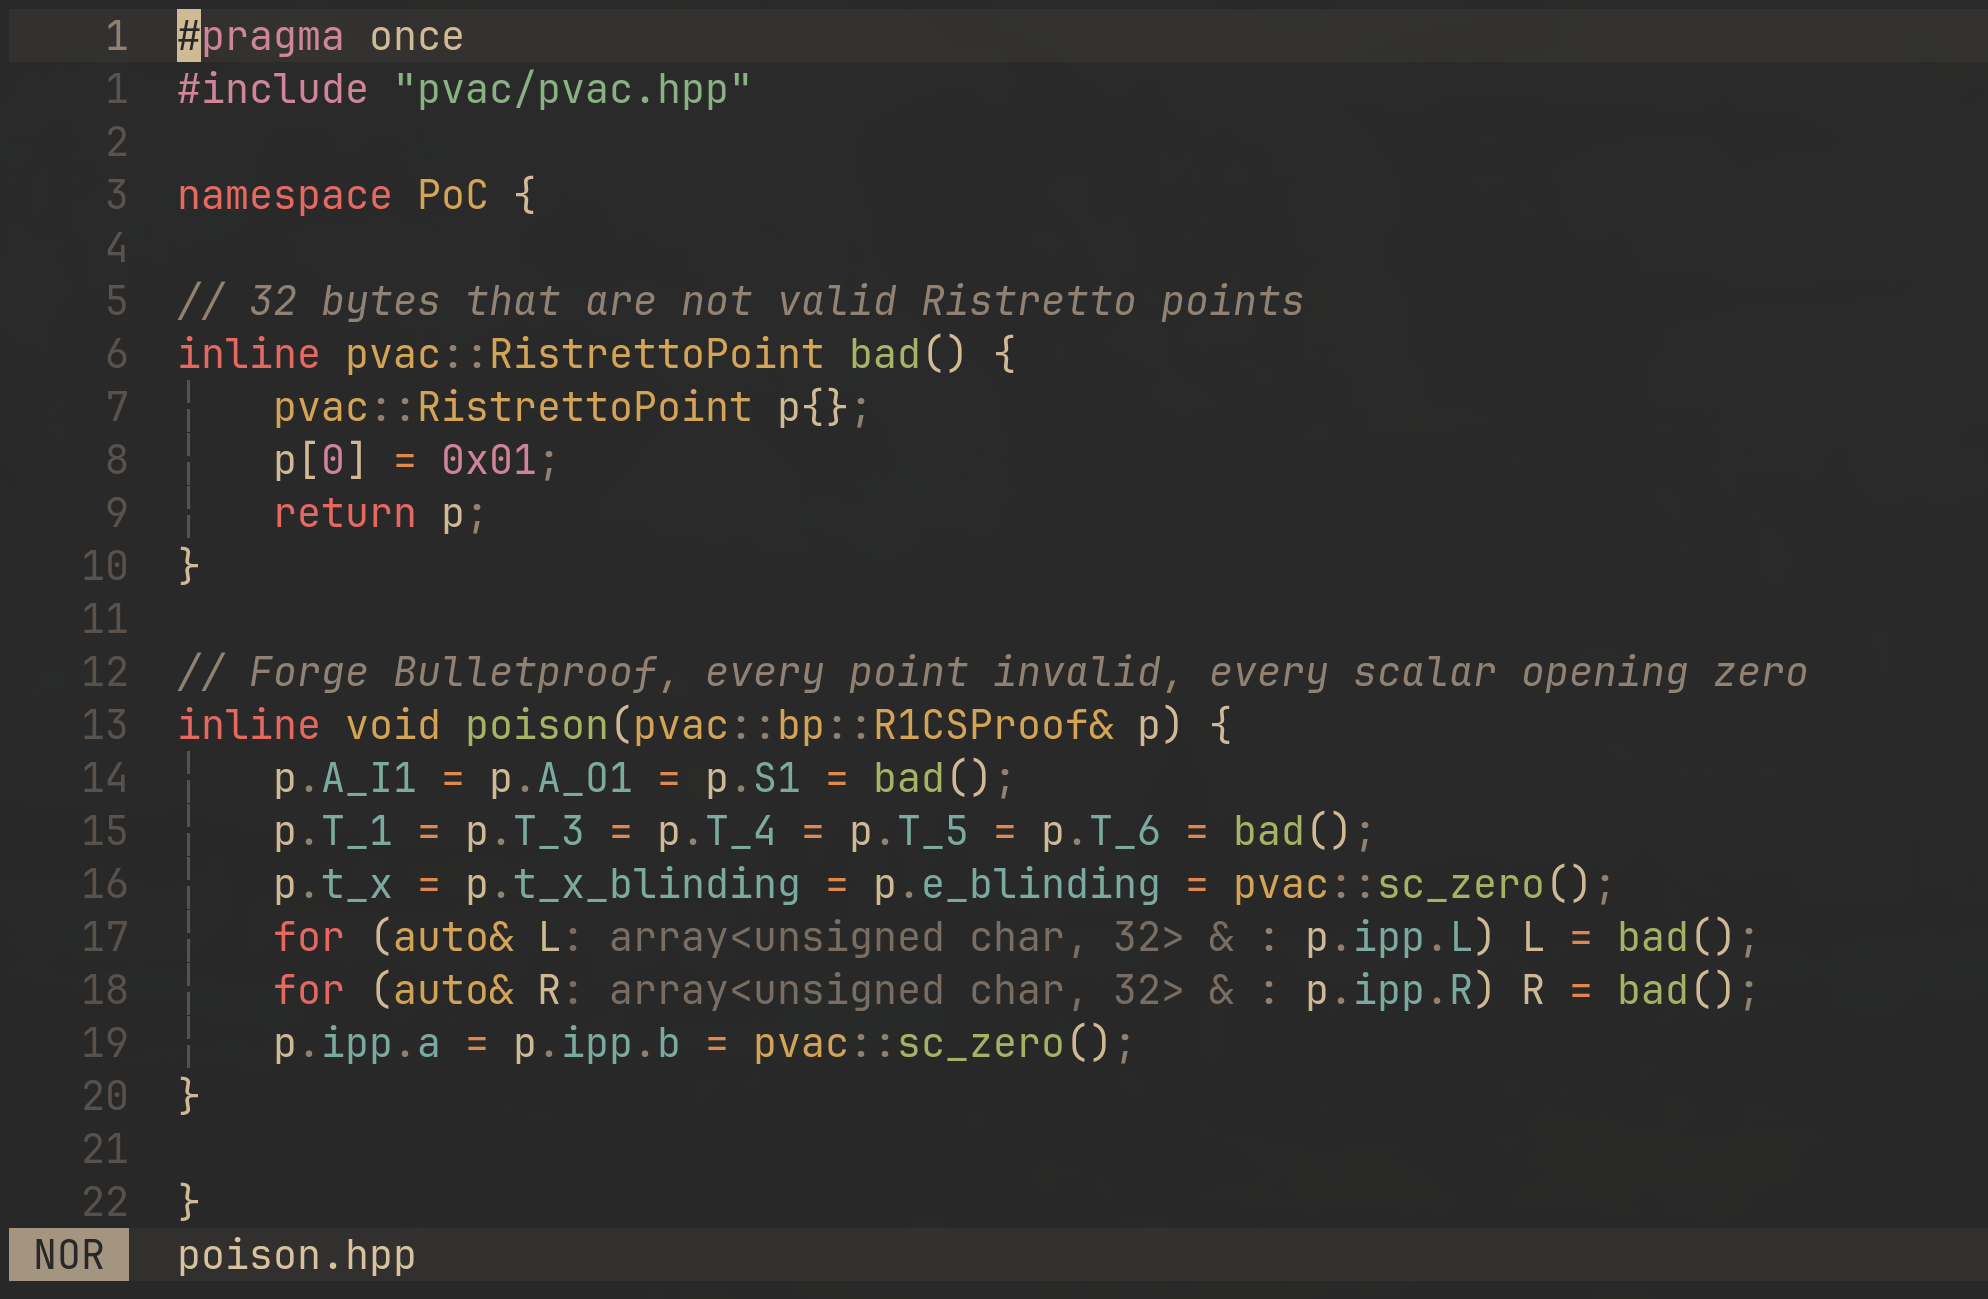The image size is (1988, 1299).
Task: Click line number 6 in the gutter
Action: click(117, 354)
